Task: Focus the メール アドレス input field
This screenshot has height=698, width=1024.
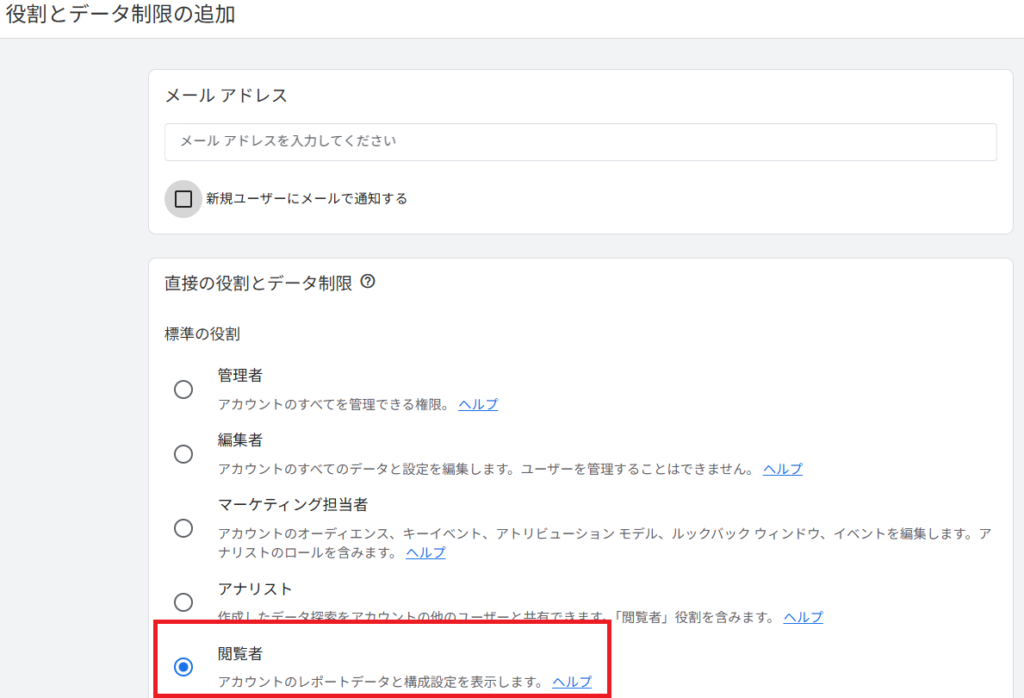Action: coord(580,142)
